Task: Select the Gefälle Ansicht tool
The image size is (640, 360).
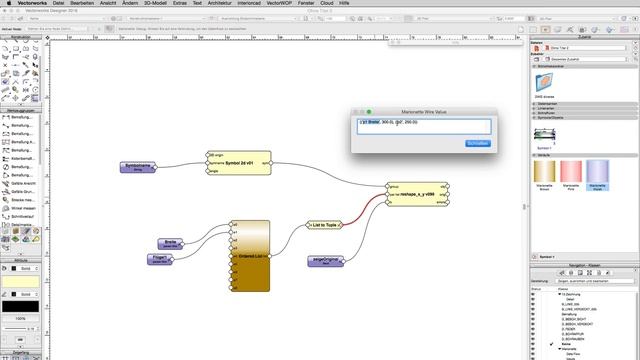Action: pos(20,183)
